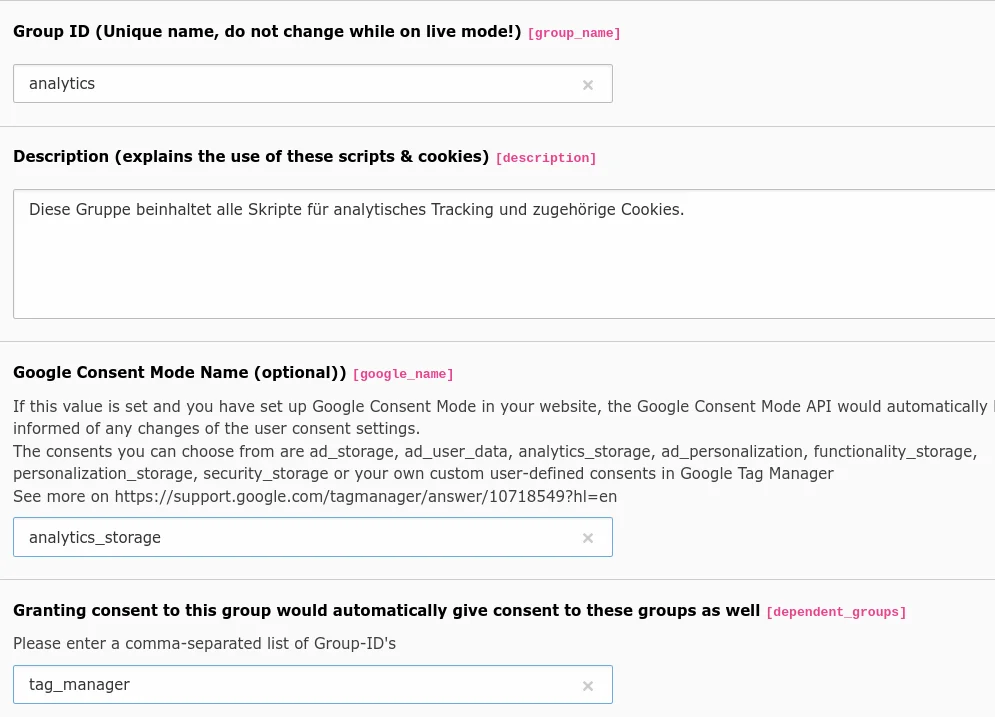Image resolution: width=995 pixels, height=717 pixels.
Task: Clear the tag_manager dependent groups field
Action: [588, 685]
